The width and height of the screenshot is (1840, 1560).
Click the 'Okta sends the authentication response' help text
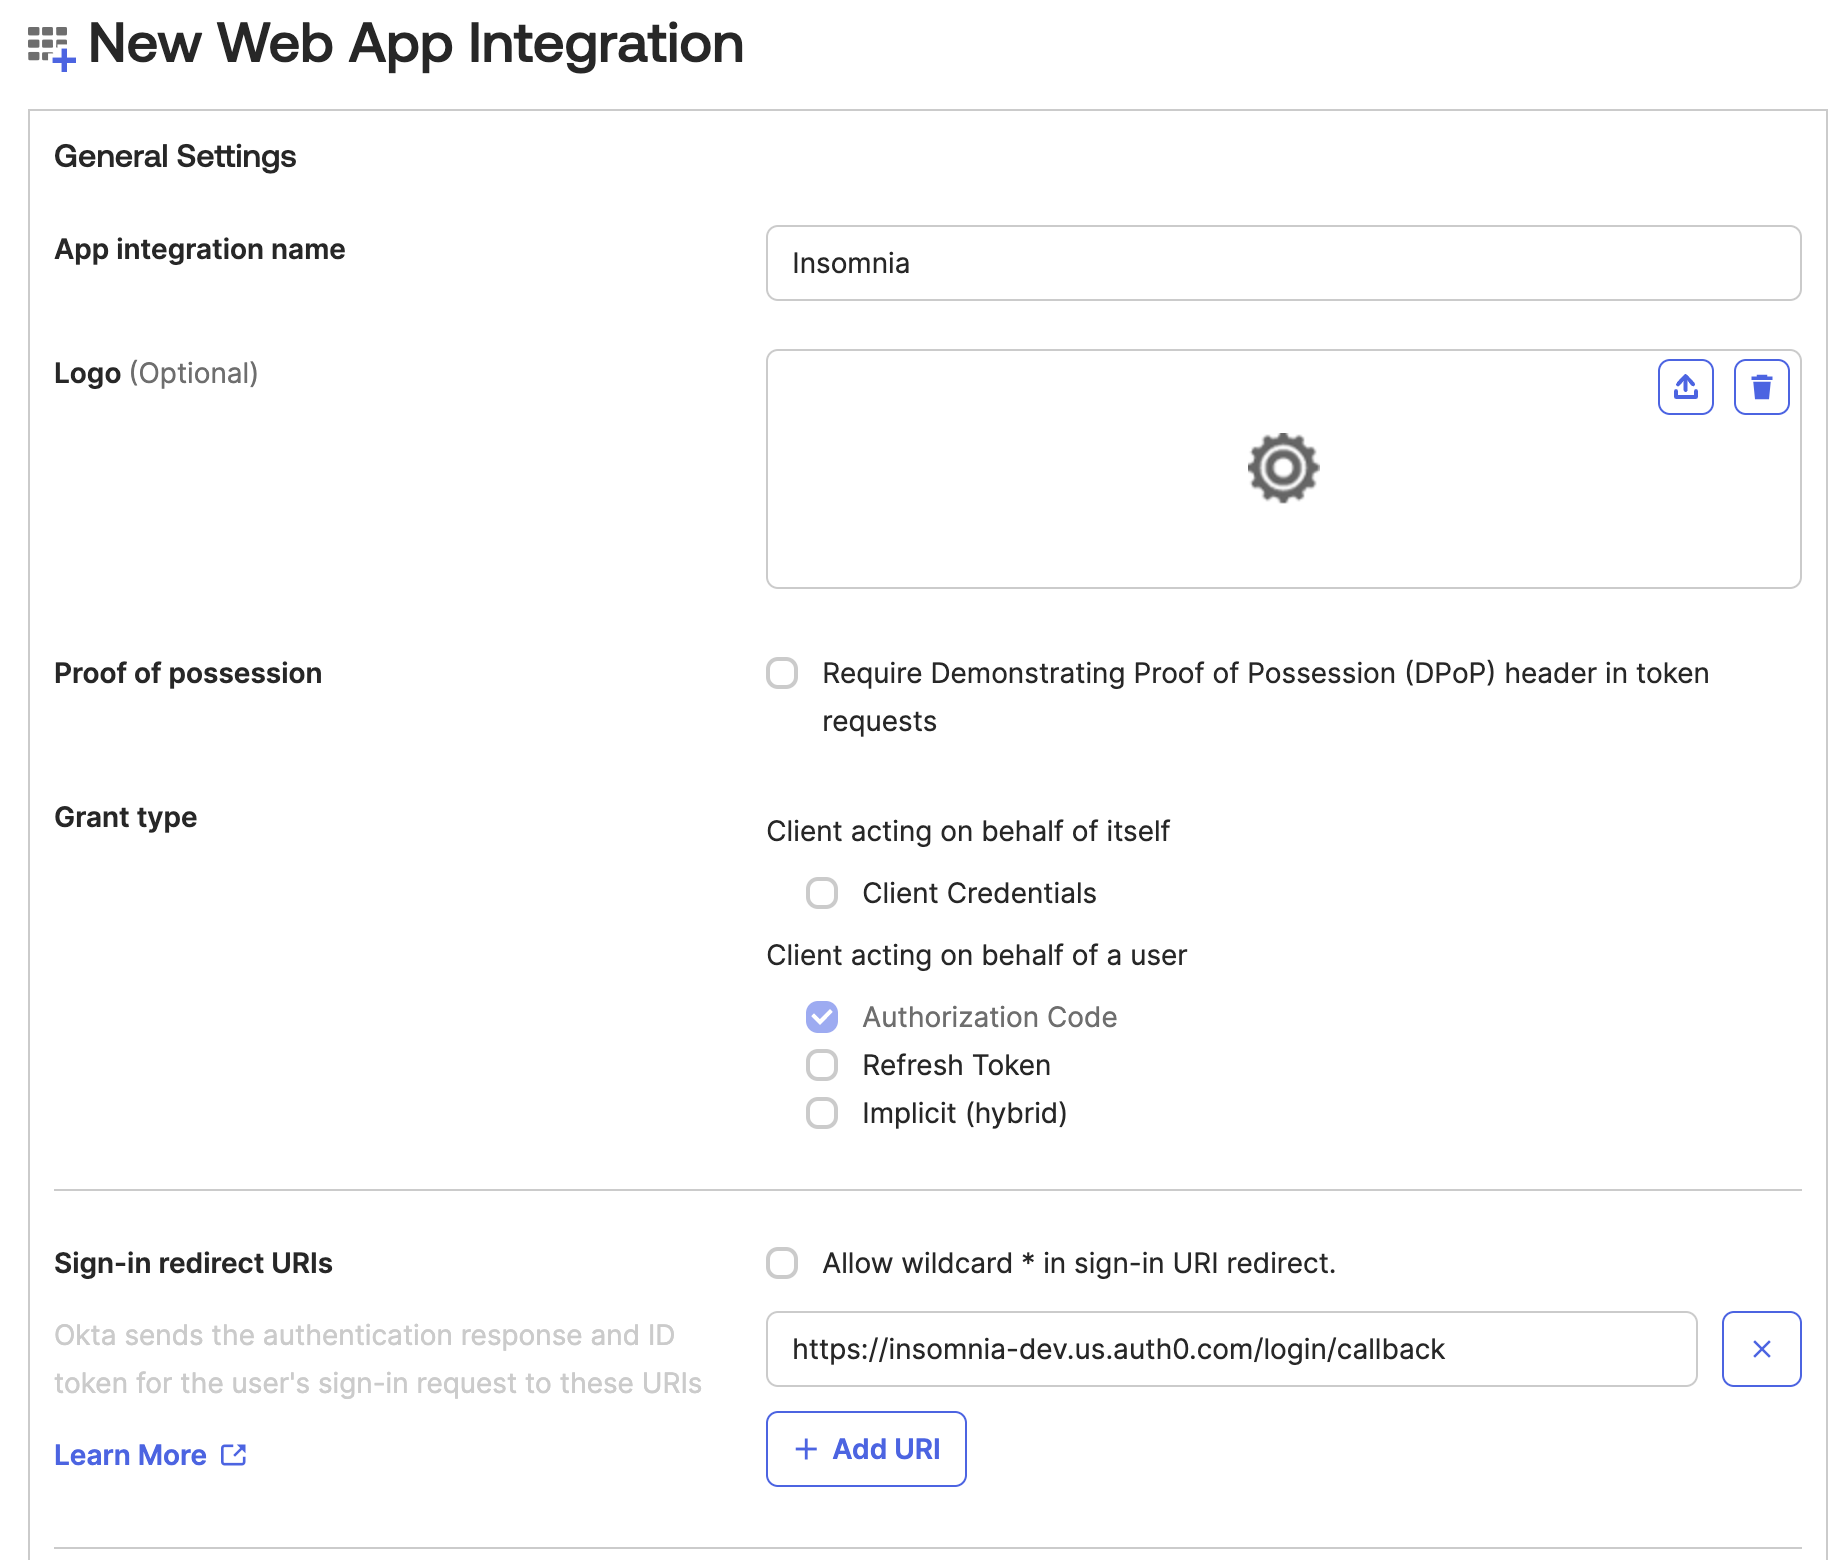(378, 1359)
